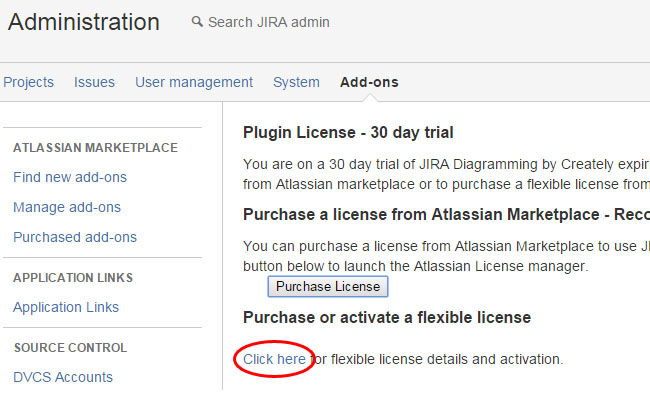Open the Projects tab
The height and width of the screenshot is (400, 650).
[x=28, y=82]
